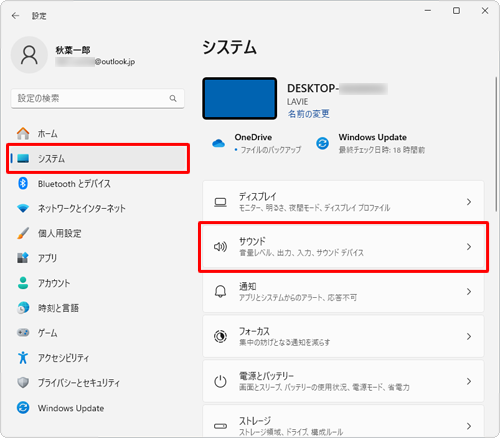Click the back arrow icon
500x438 pixels.
15,16
